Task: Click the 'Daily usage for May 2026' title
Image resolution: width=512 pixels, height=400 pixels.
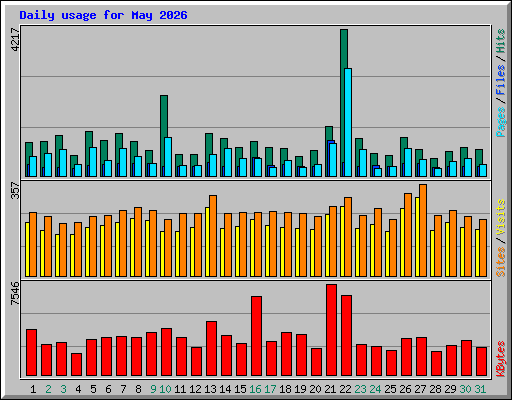Action: tap(103, 15)
